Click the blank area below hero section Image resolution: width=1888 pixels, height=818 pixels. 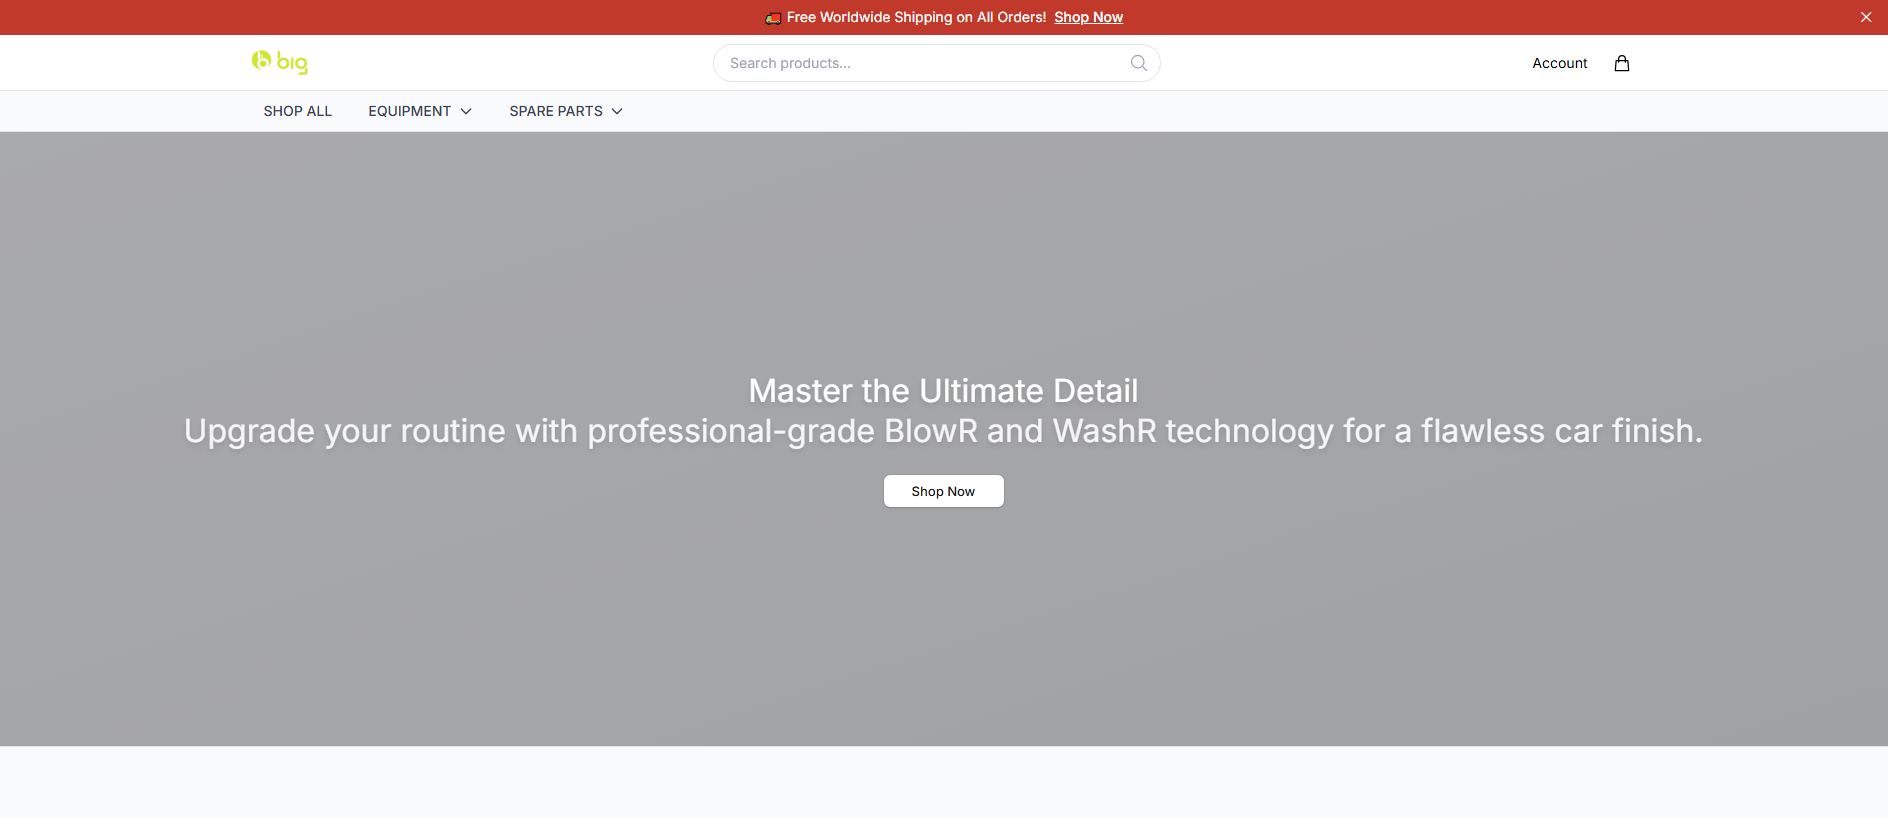(943, 782)
